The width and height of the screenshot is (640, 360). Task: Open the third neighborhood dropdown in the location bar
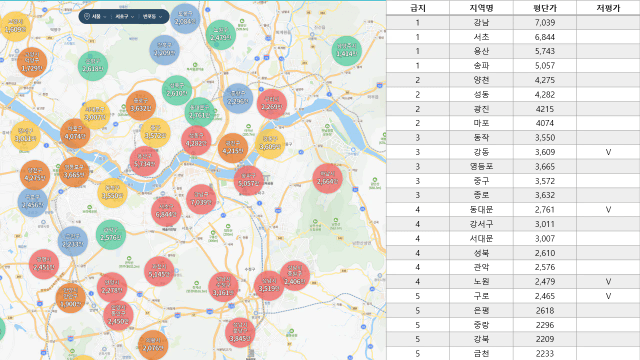152,17
